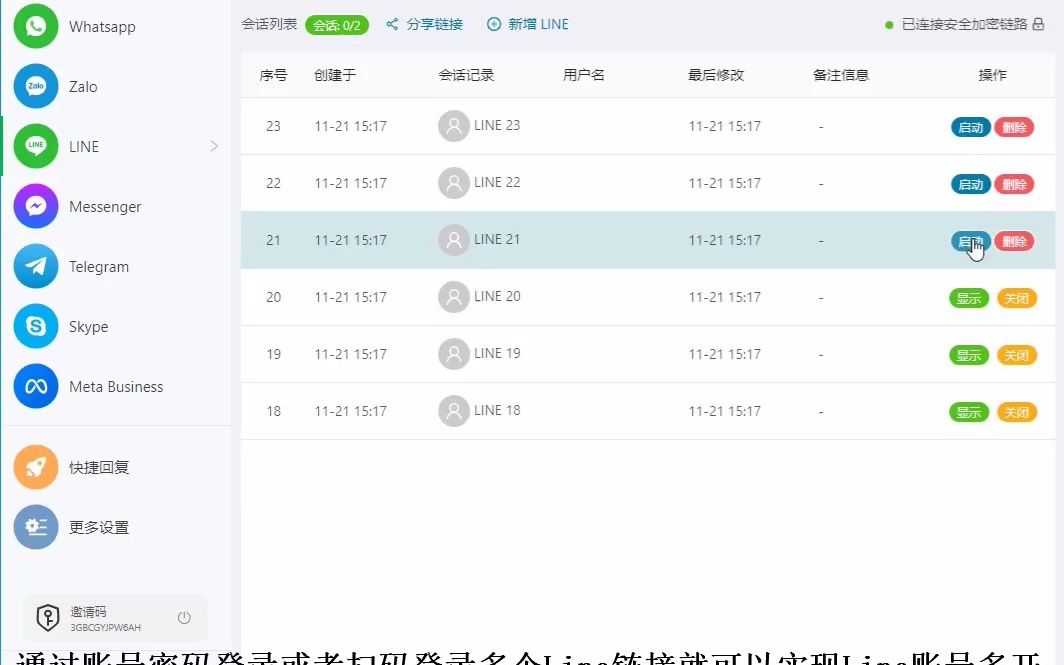
Task: Select the Telegram channel icon
Action: click(35, 266)
